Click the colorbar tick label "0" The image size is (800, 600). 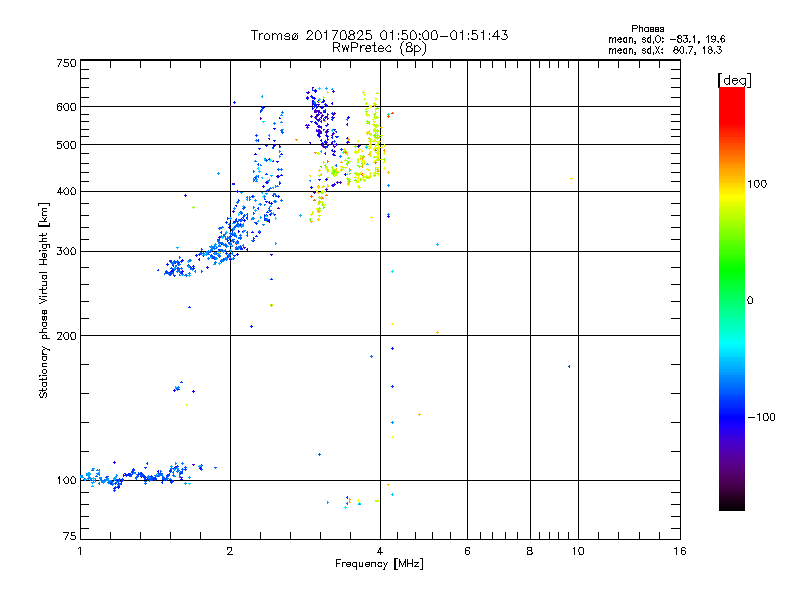[750, 301]
